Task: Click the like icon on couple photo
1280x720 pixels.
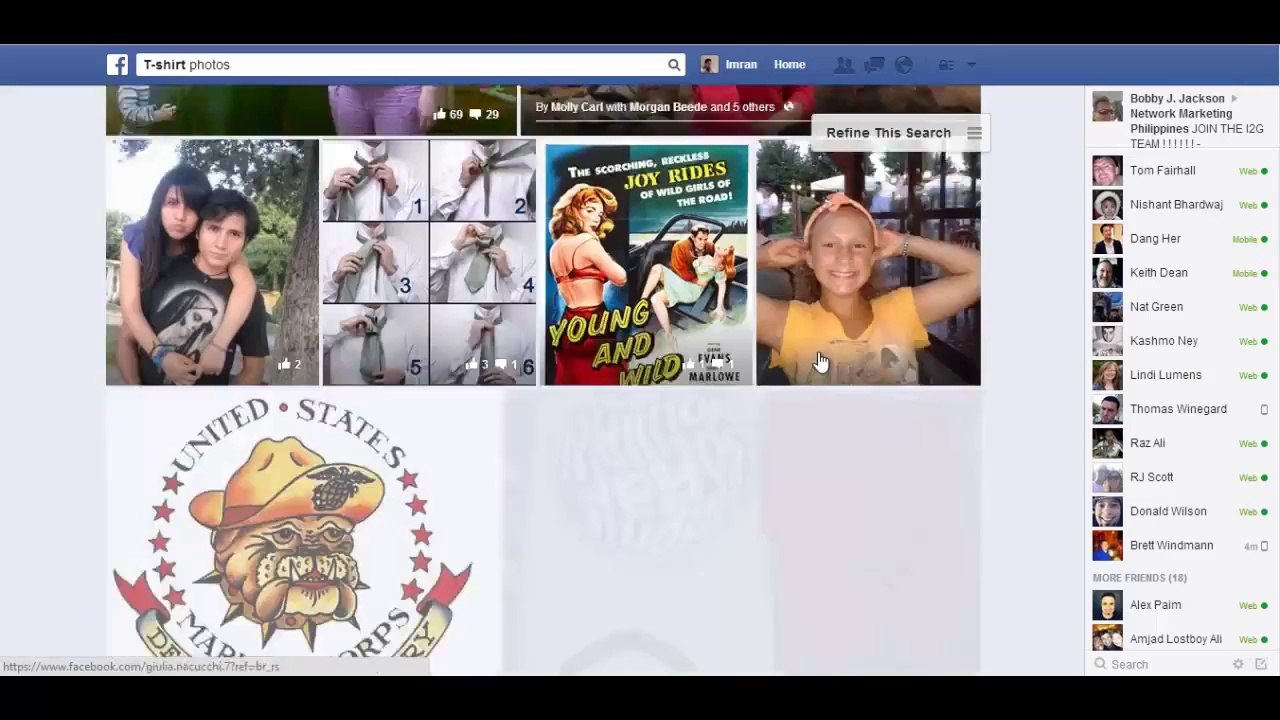Action: tap(284, 364)
